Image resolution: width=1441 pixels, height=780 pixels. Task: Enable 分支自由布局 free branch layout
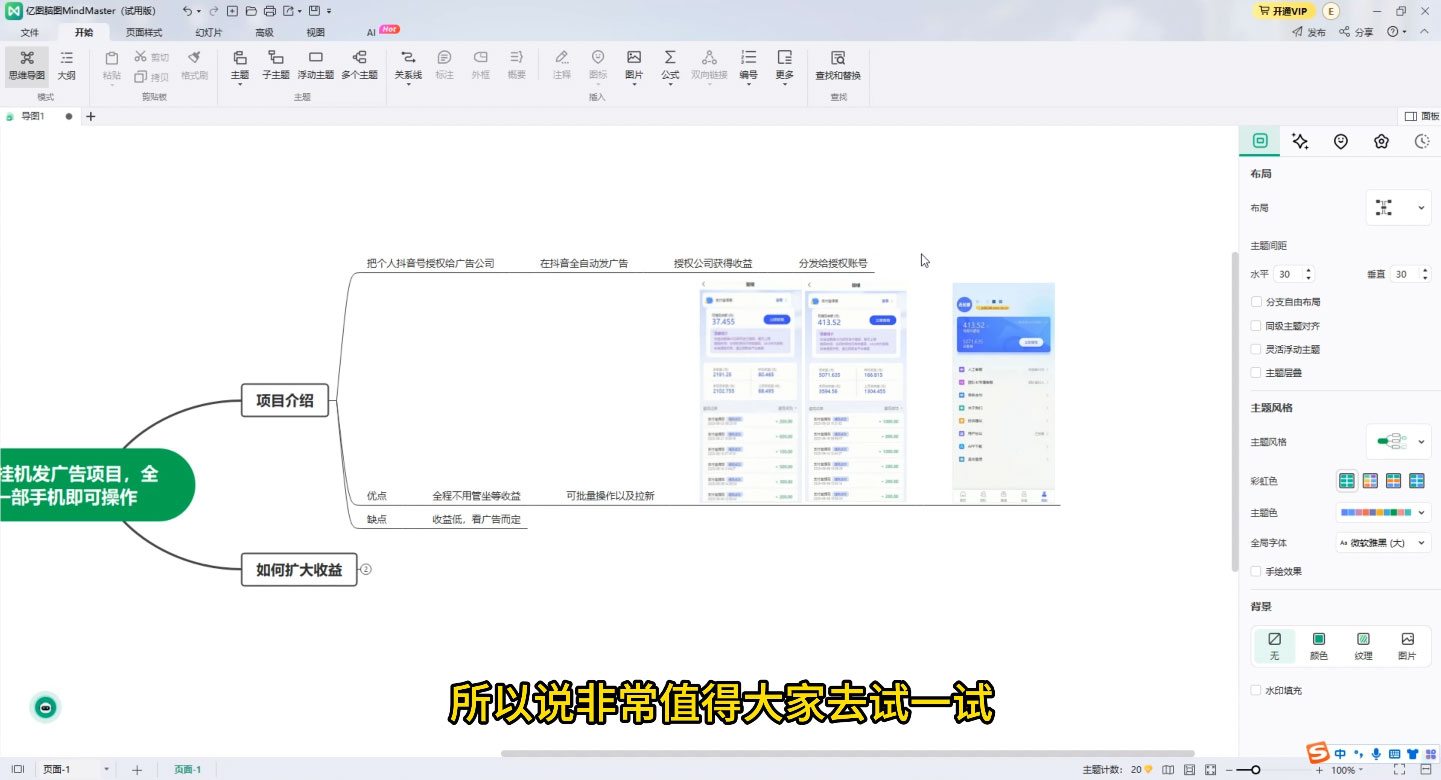[x=1256, y=301]
